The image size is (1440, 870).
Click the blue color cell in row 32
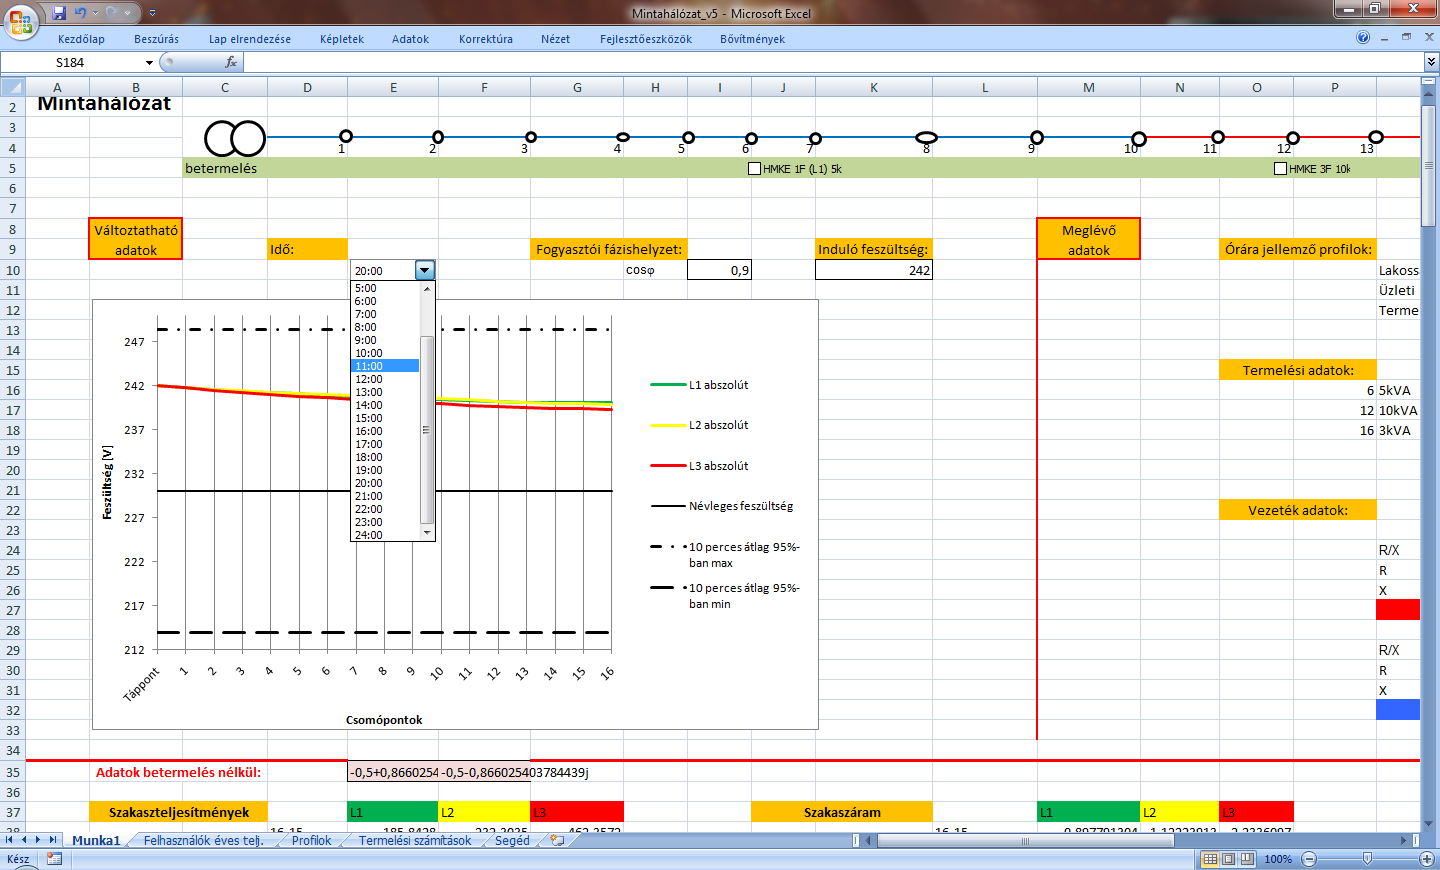1398,709
